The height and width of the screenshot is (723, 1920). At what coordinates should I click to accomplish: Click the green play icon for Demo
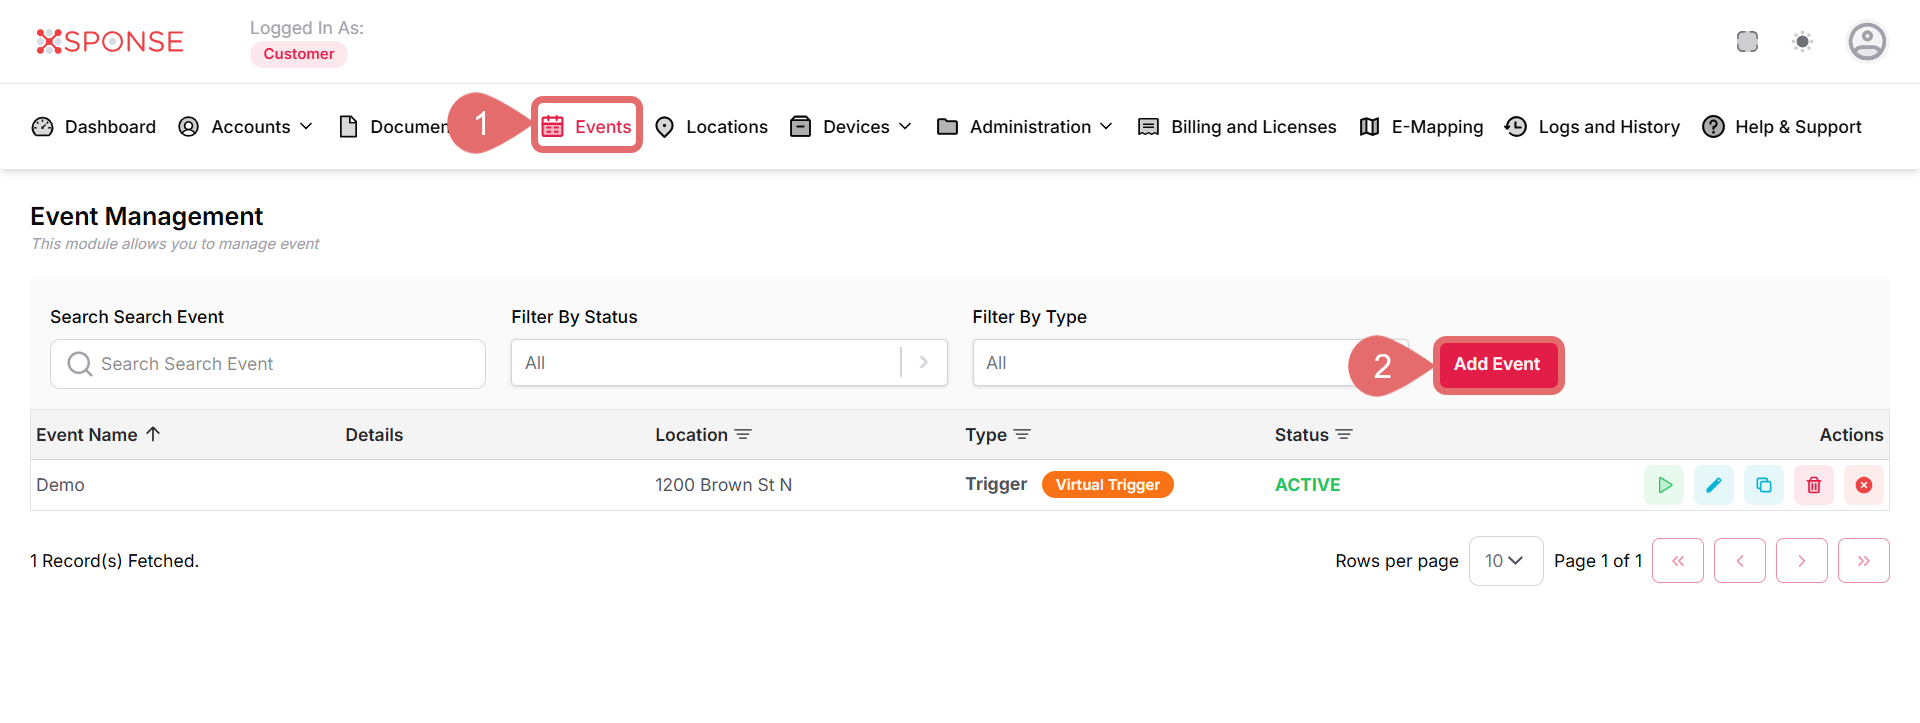click(x=1664, y=485)
